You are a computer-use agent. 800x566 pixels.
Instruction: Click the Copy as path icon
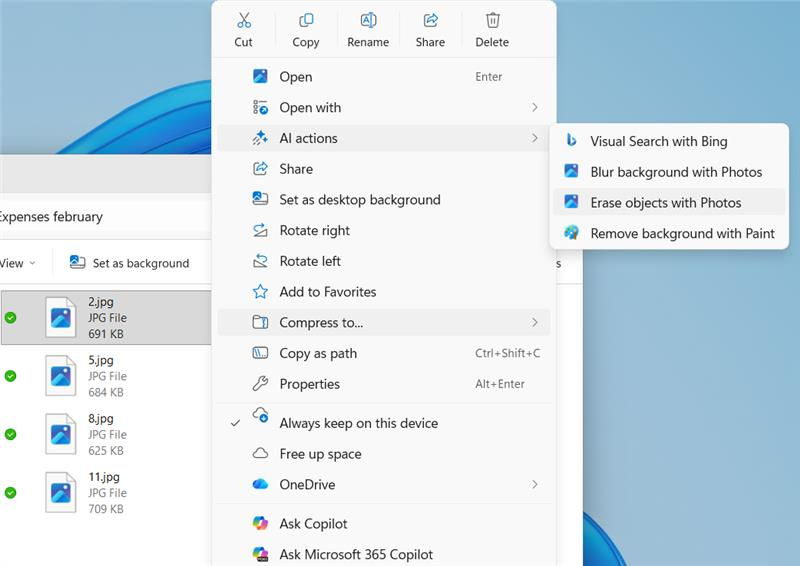point(260,353)
